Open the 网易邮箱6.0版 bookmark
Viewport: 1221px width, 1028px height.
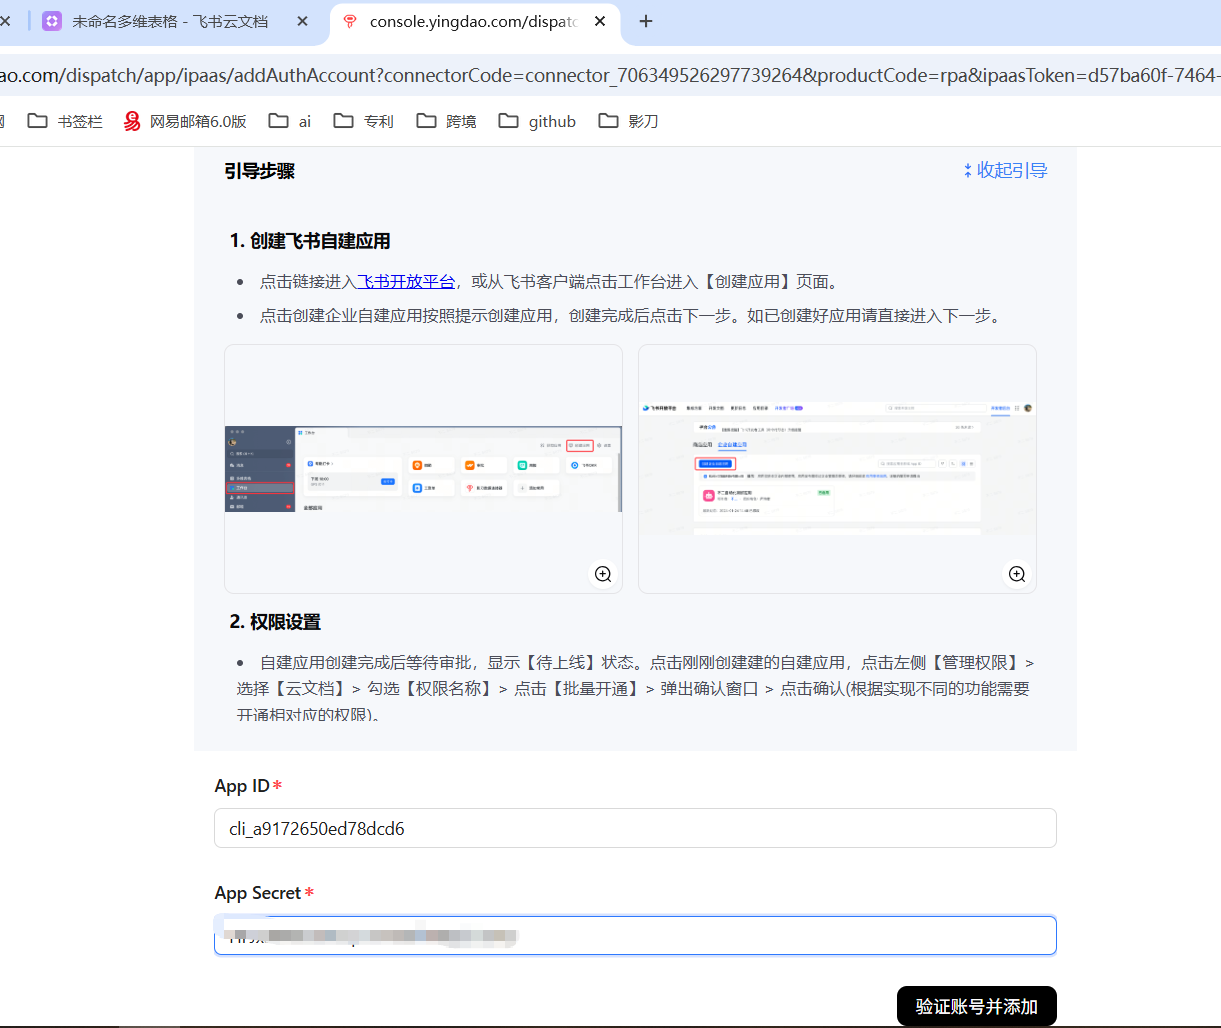click(185, 121)
